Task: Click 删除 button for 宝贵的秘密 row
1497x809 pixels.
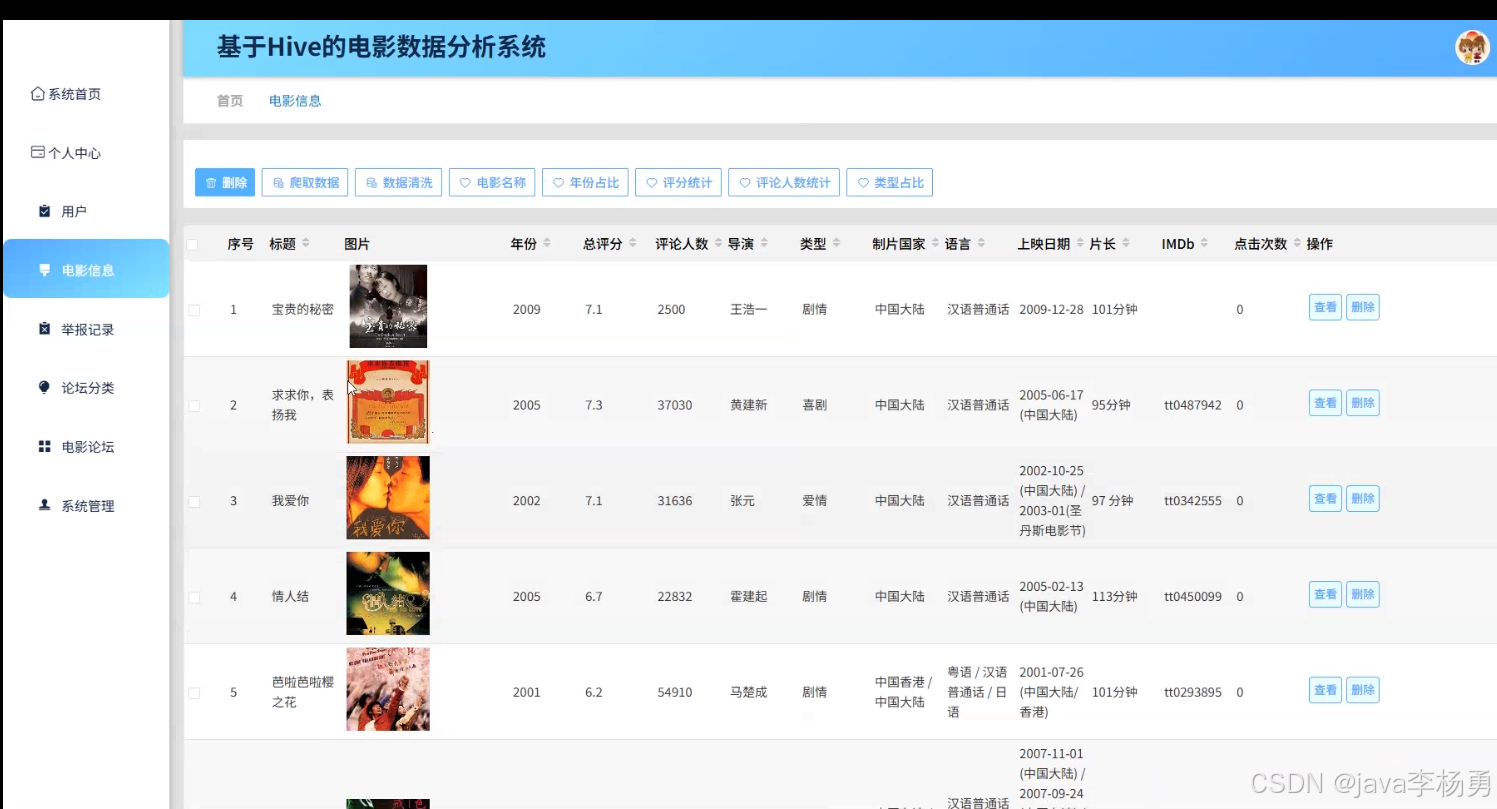Action: [x=1362, y=307]
